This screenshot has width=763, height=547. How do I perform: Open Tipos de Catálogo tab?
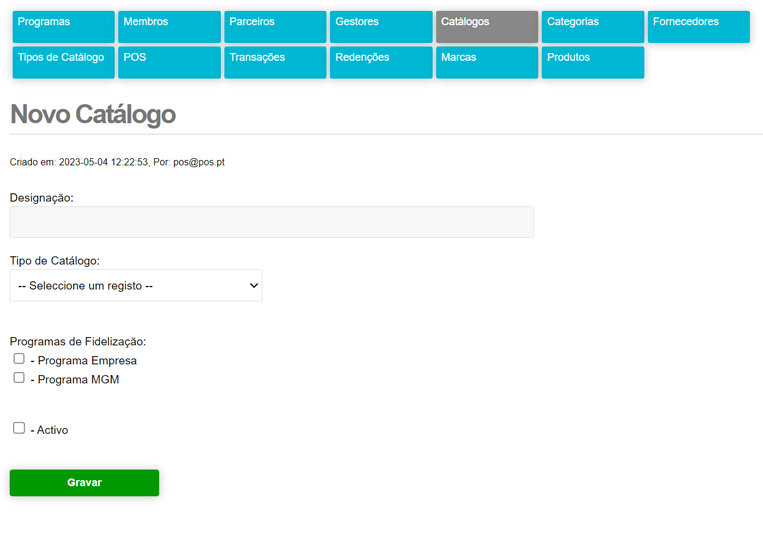[62, 62]
